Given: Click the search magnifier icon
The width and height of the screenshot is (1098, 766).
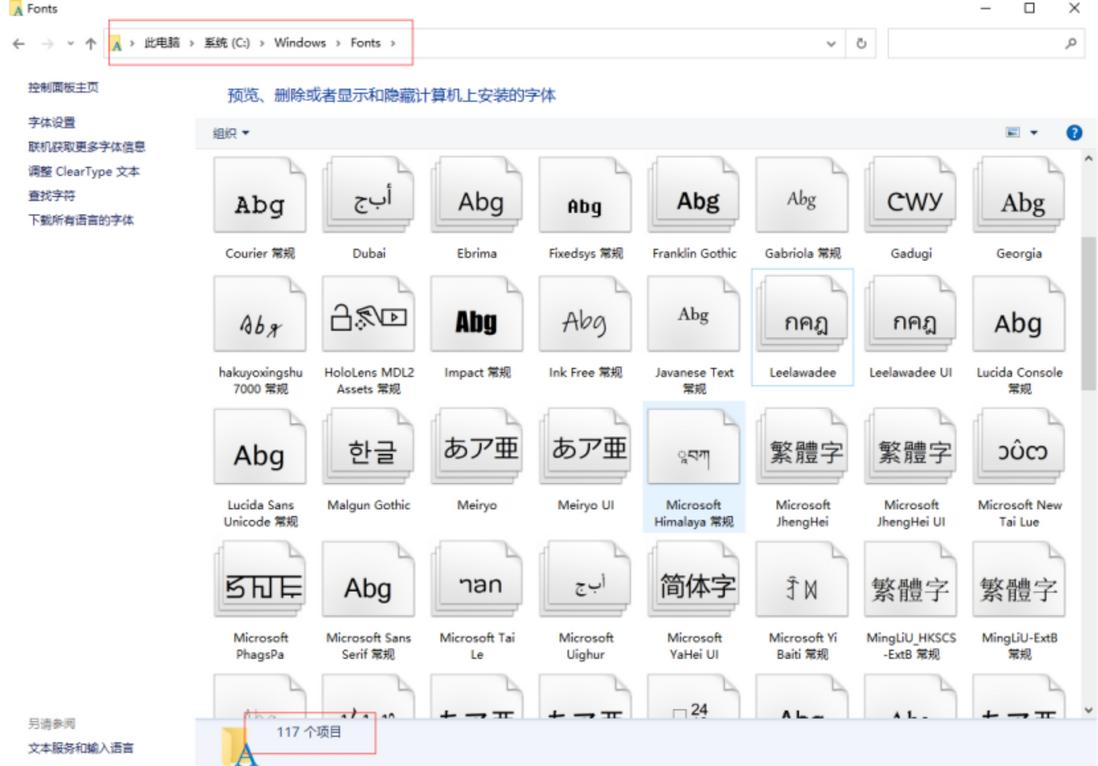Looking at the screenshot, I should point(1071,43).
